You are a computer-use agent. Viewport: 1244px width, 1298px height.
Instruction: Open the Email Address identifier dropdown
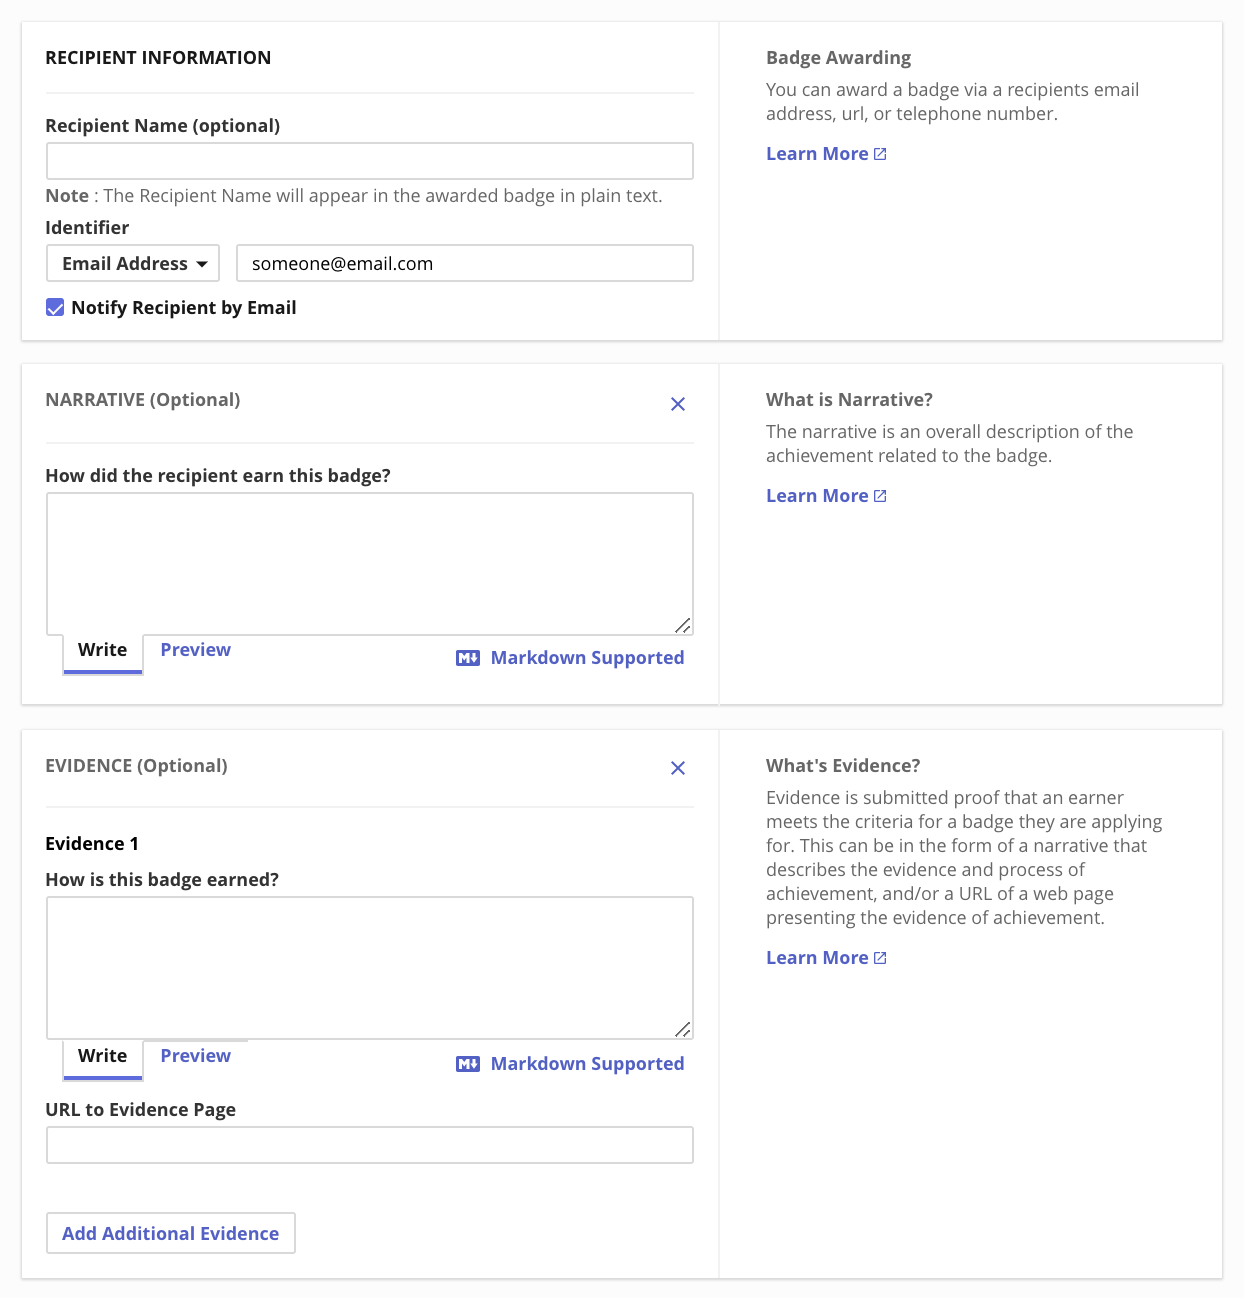tap(133, 264)
